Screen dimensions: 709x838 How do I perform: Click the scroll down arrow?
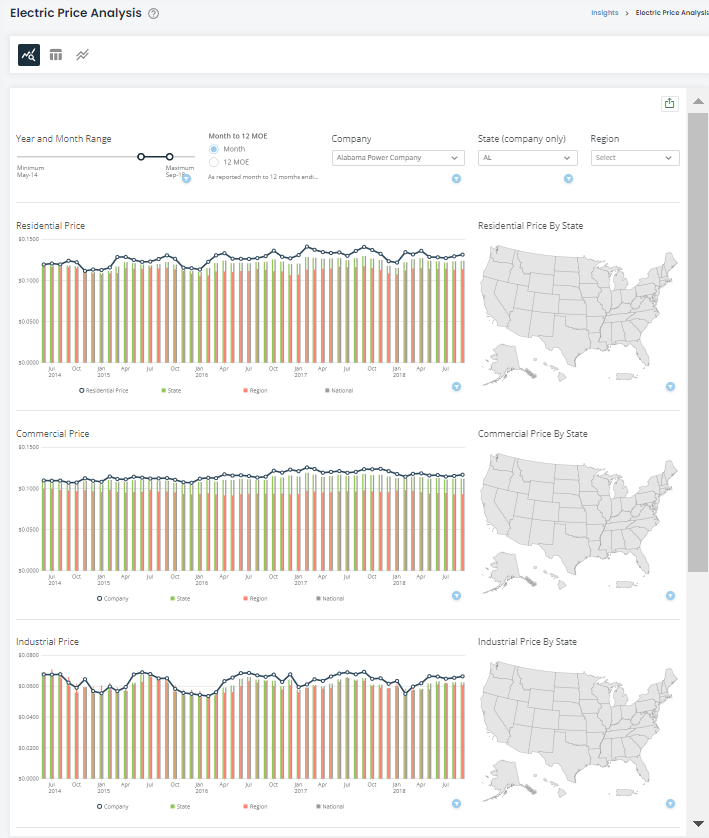coord(698,824)
